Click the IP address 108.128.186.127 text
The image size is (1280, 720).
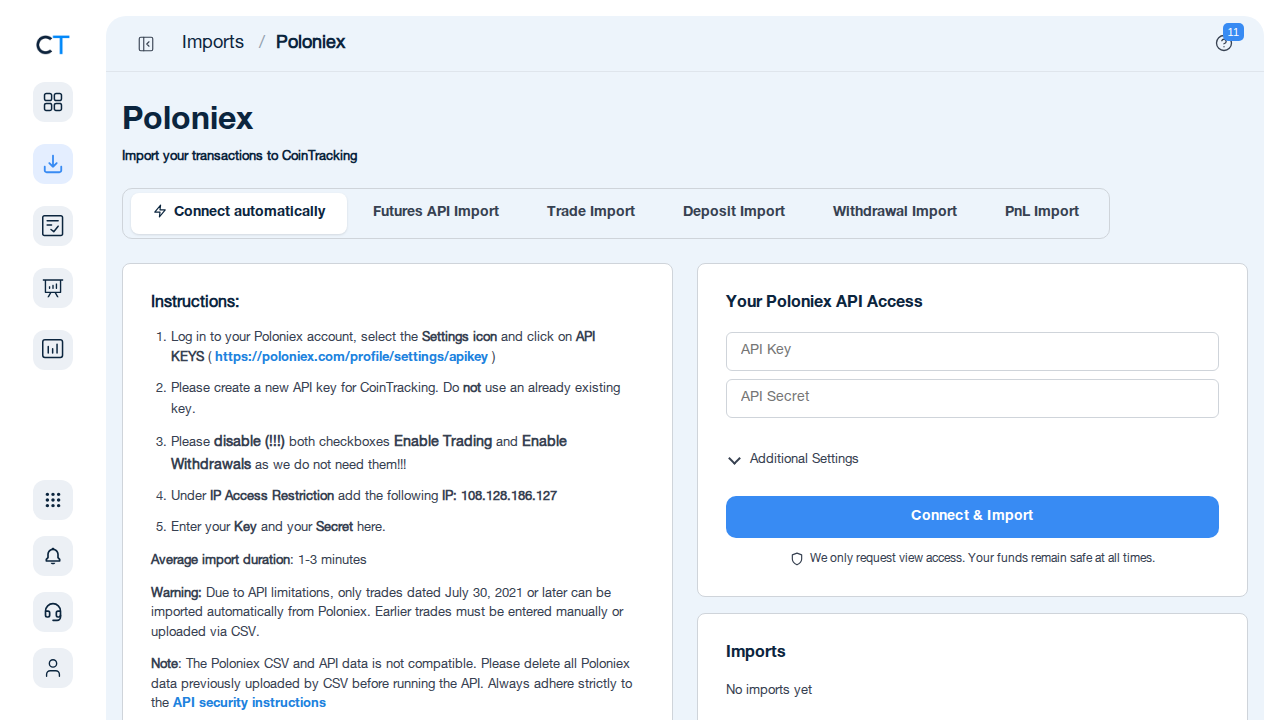(509, 496)
